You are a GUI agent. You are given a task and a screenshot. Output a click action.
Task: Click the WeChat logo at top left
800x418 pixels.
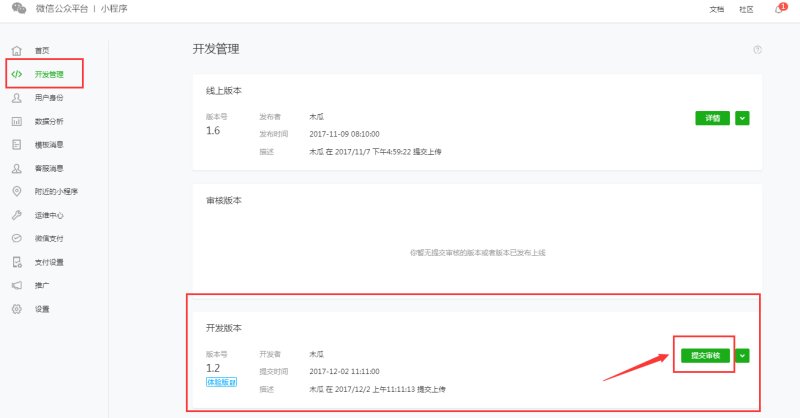(x=19, y=9)
